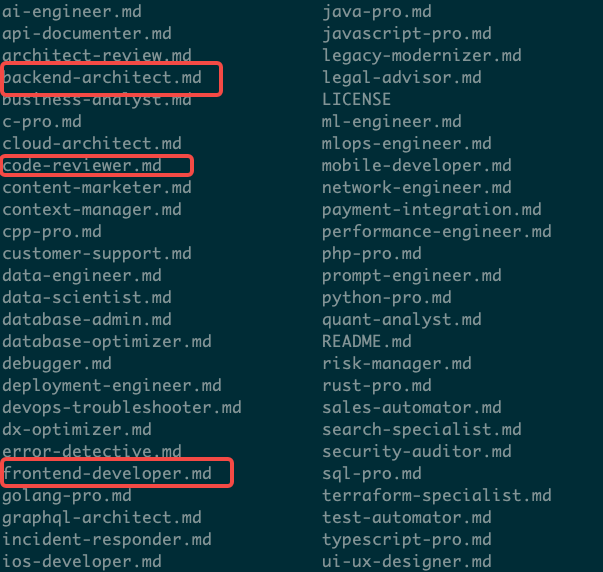Click the README.md file name

(367, 342)
